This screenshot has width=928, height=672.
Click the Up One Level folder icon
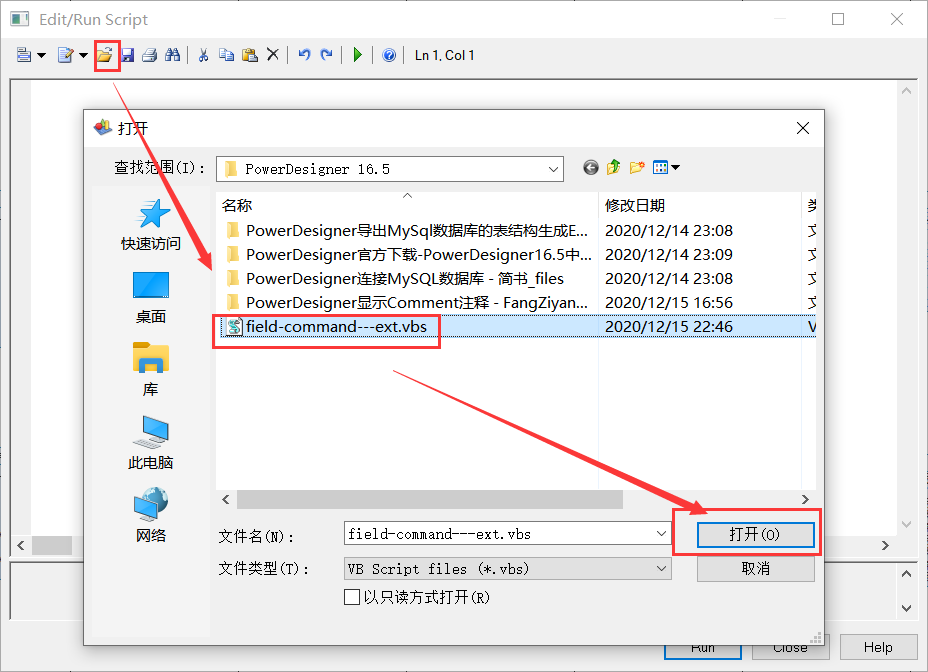pos(613,167)
